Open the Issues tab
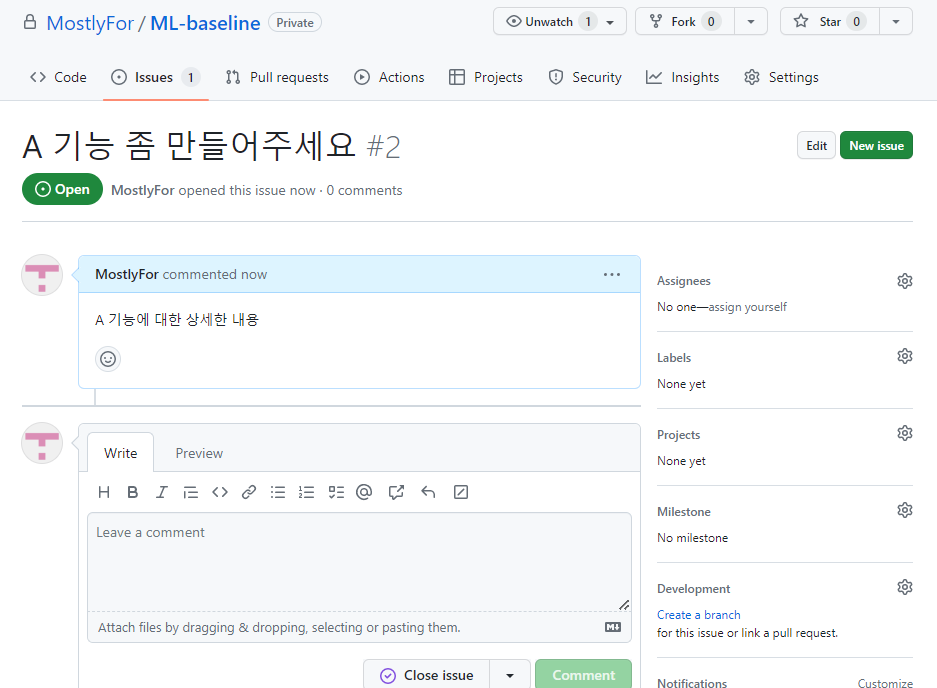 [x=155, y=77]
